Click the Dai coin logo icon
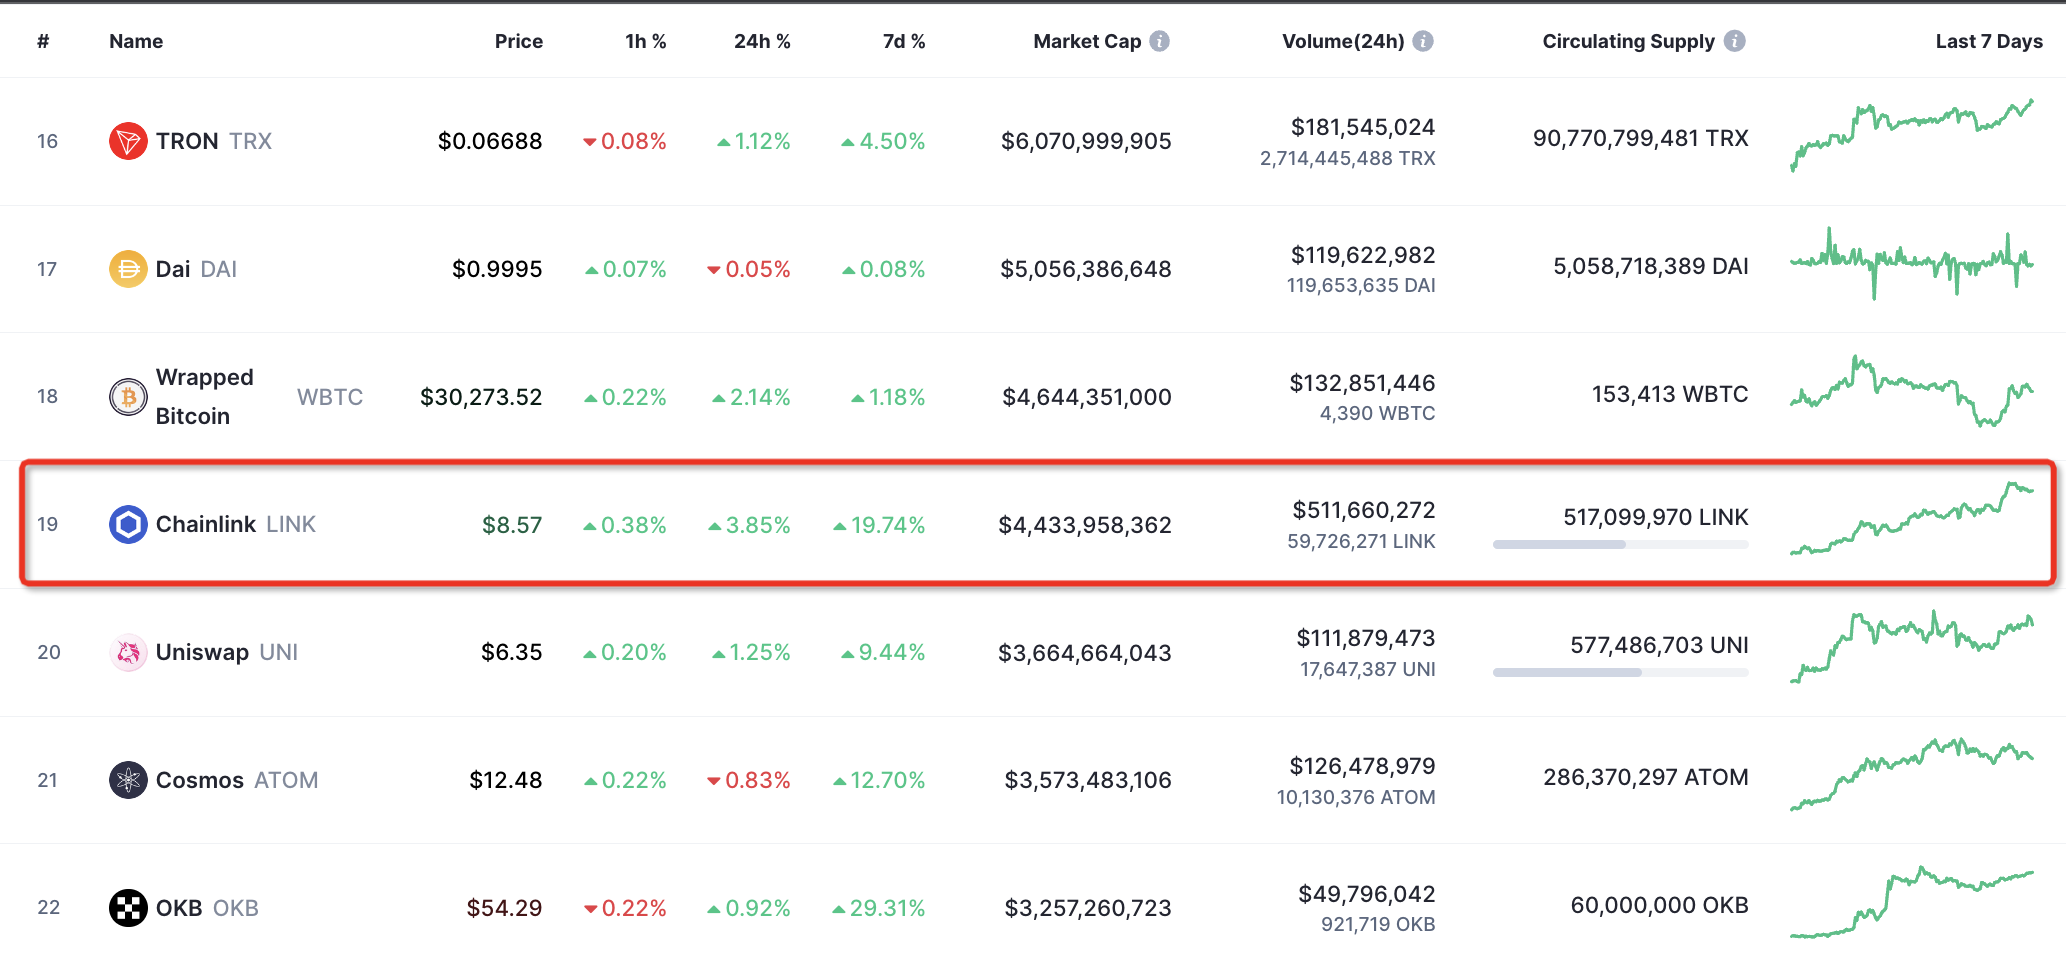Image resolution: width=2066 pixels, height=970 pixels. click(128, 269)
